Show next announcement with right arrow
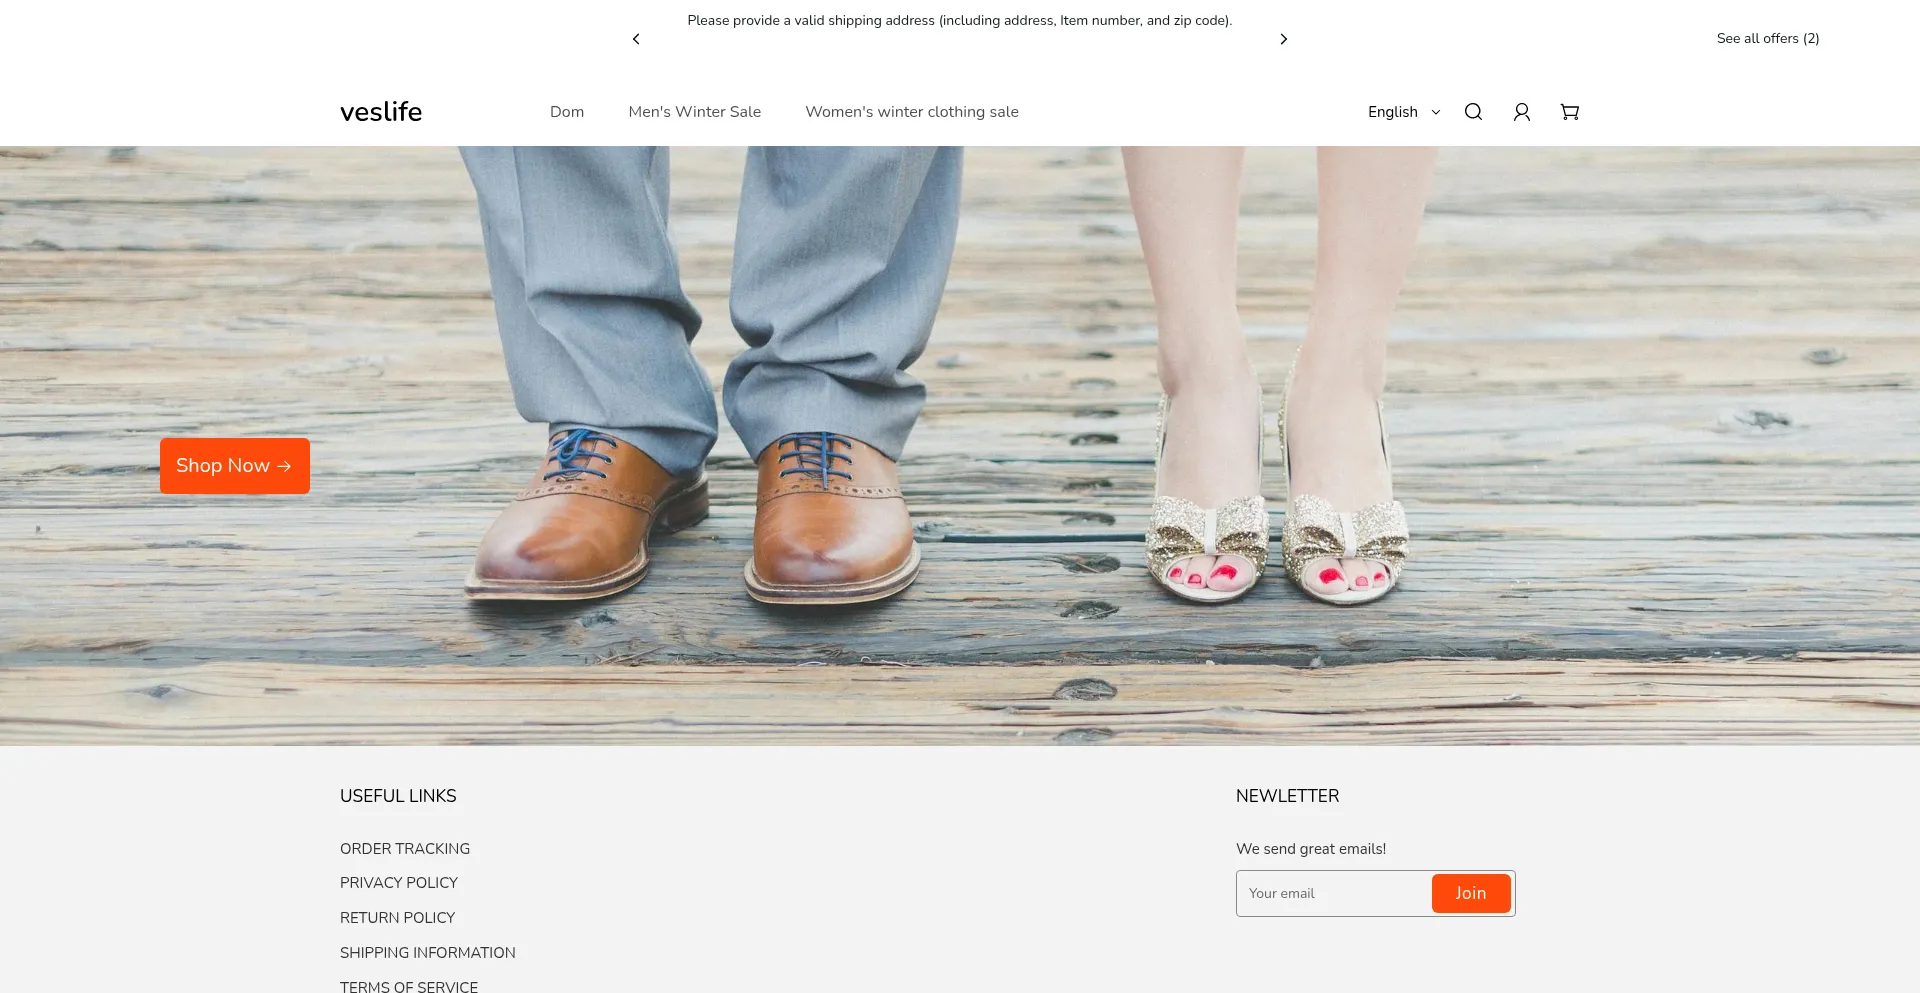This screenshot has height=993, width=1920. click(1283, 39)
